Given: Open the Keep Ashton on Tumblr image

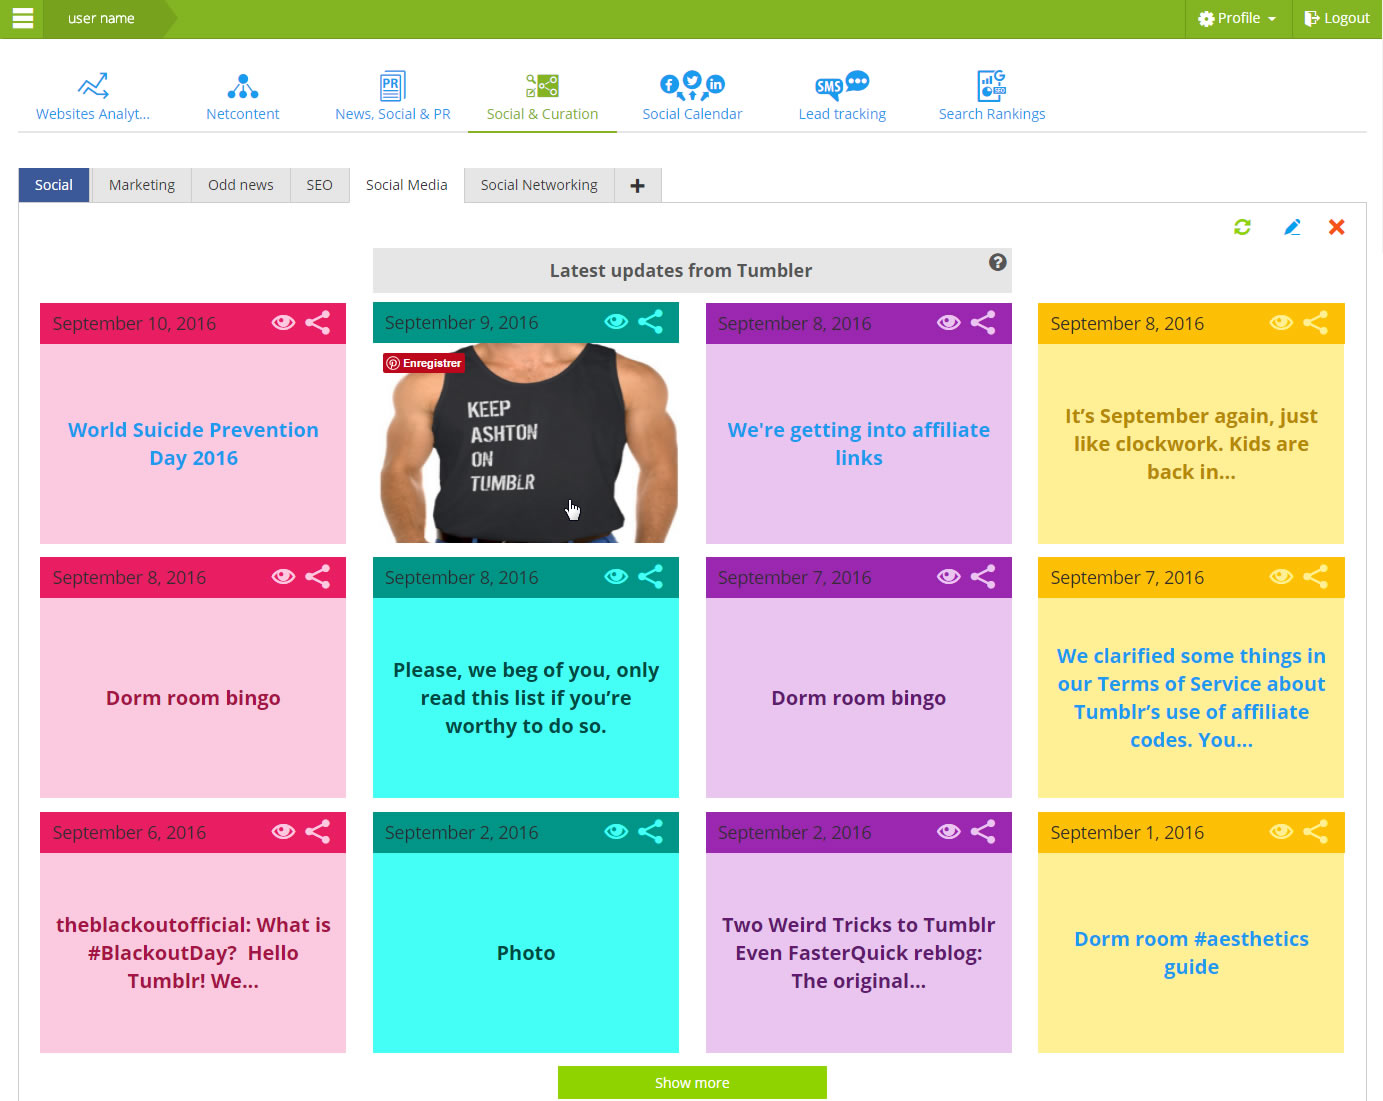Looking at the screenshot, I should click(526, 443).
